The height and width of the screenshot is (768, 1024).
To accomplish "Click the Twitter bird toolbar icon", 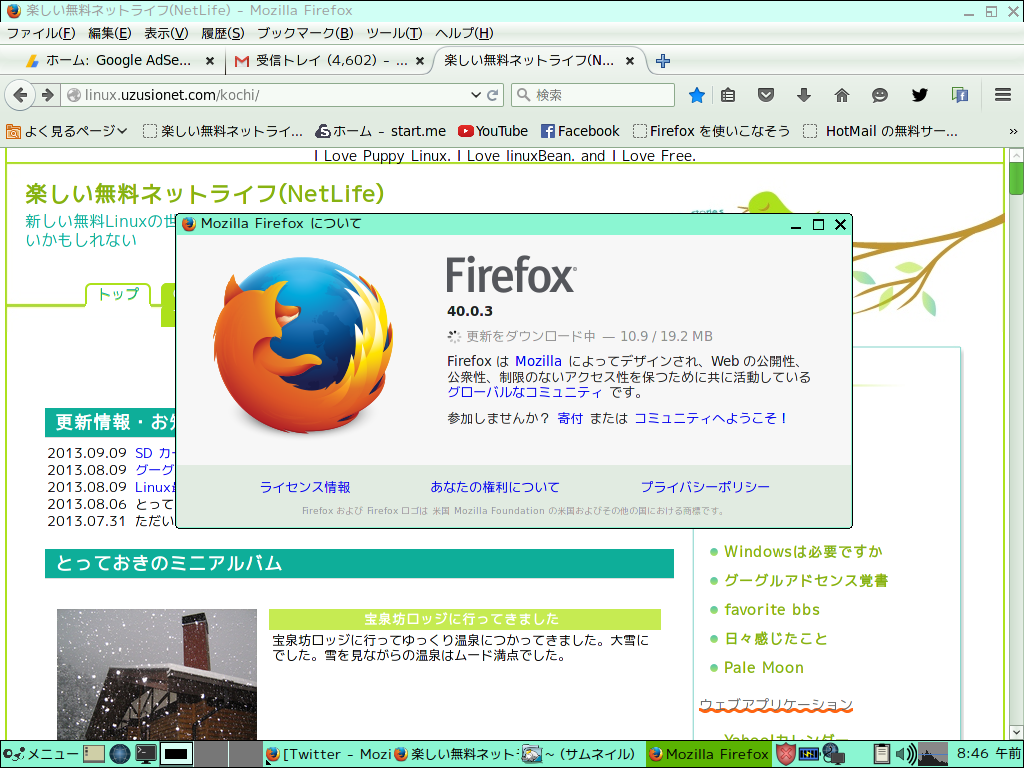I will 920,95.
